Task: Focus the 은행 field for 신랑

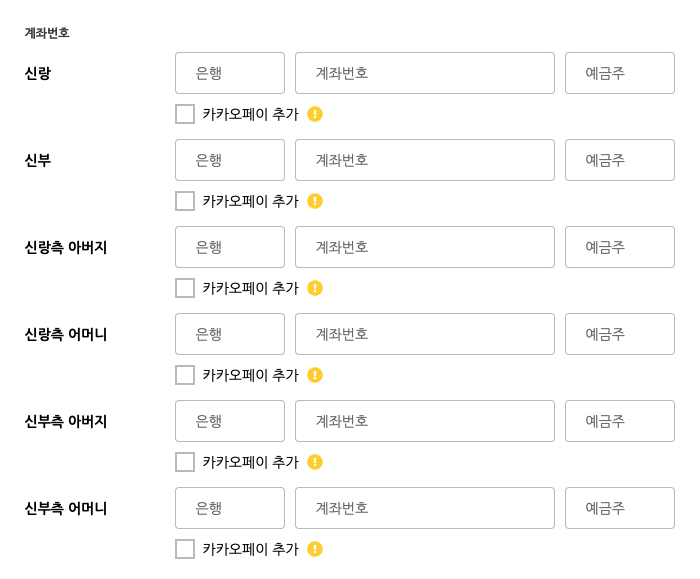Action: tap(230, 73)
